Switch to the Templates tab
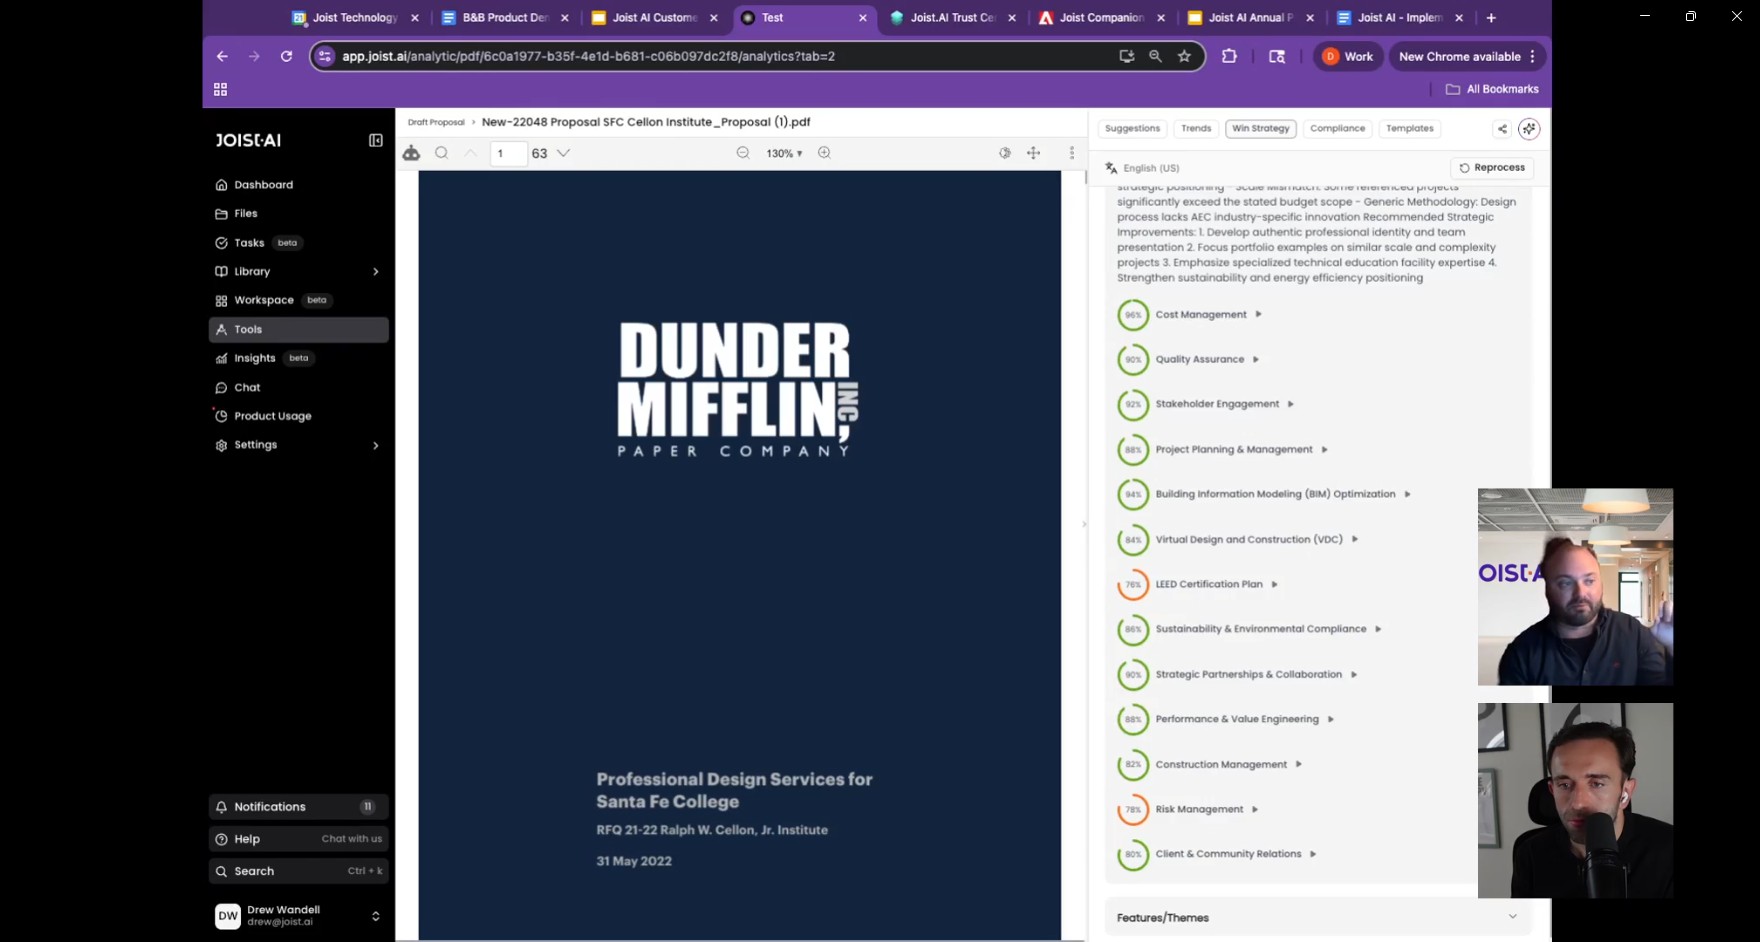The width and height of the screenshot is (1760, 942). pos(1410,129)
